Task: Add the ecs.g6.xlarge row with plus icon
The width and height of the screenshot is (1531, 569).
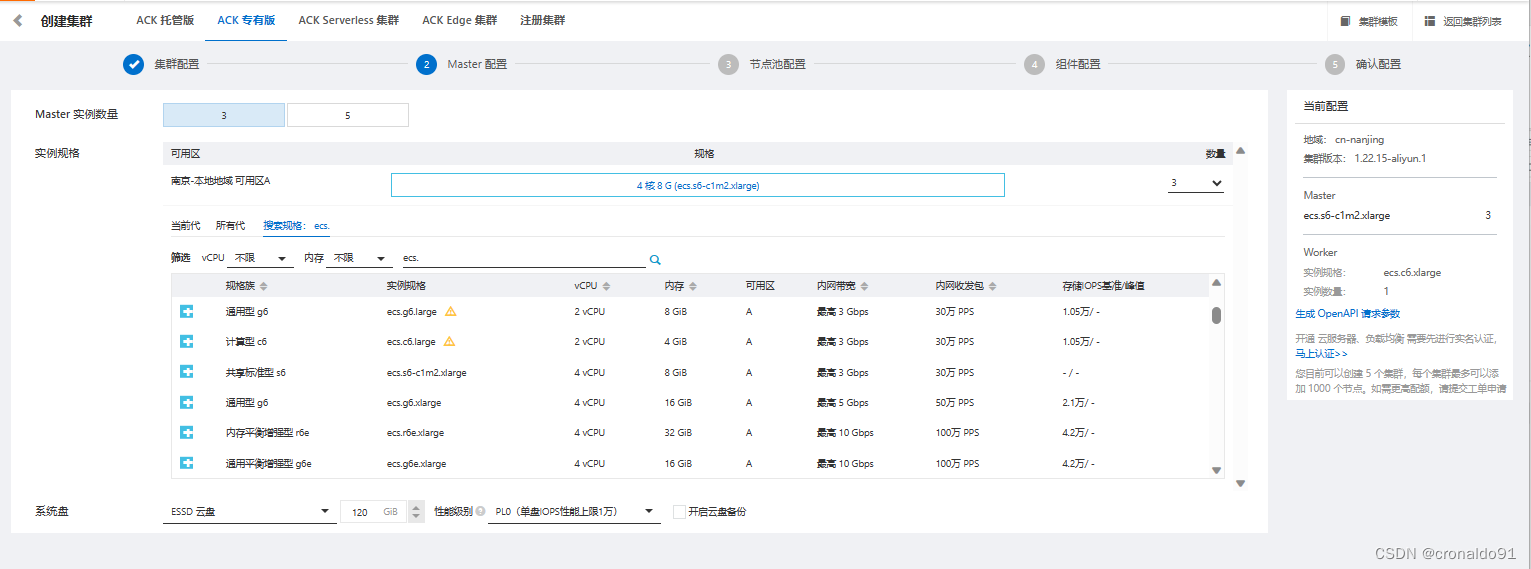Action: (187, 402)
